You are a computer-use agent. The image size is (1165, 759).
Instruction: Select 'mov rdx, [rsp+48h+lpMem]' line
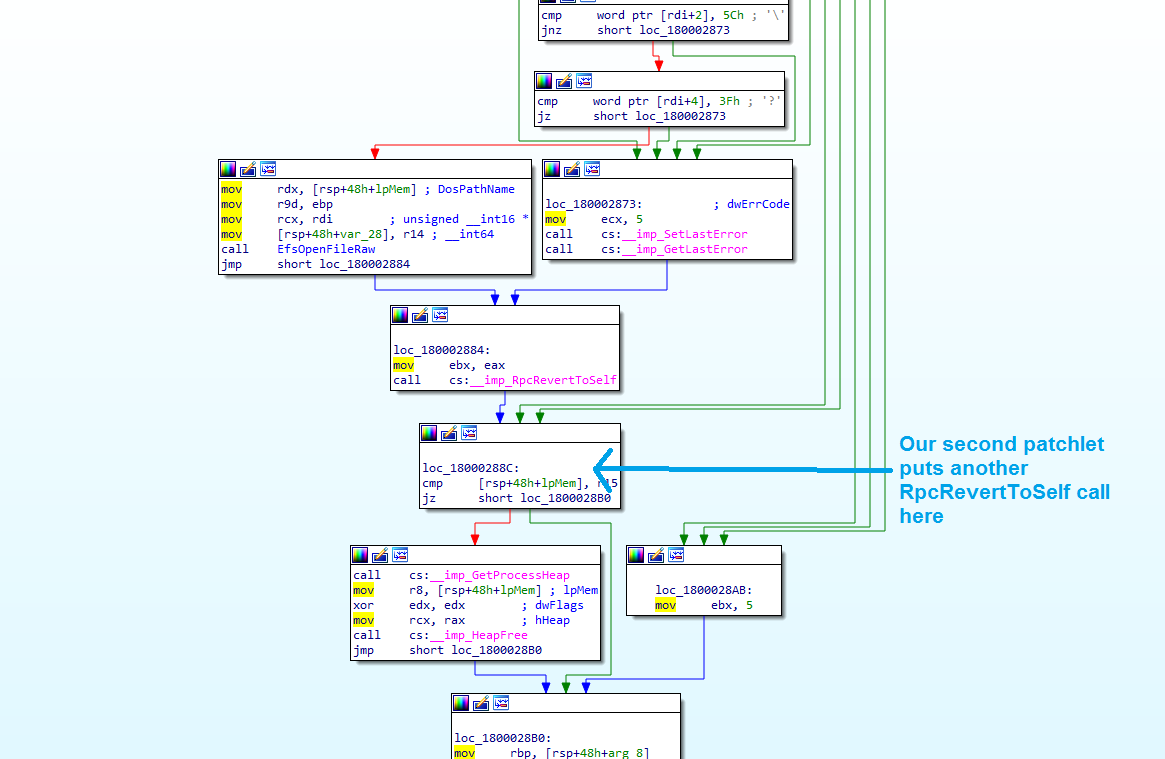(x=318, y=189)
